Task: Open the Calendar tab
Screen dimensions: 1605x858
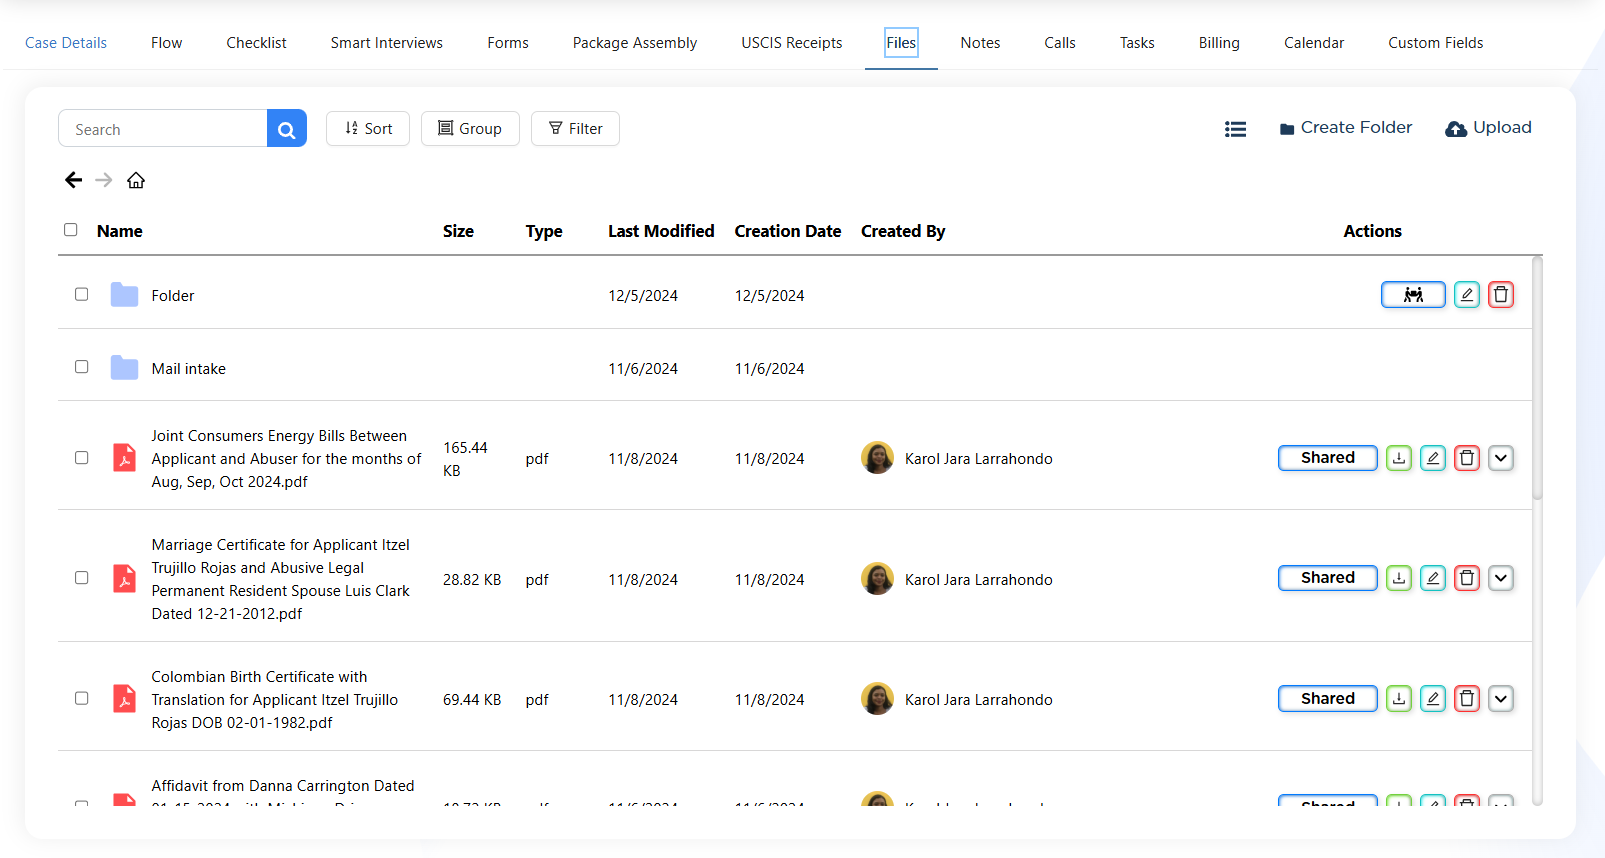Action: [1314, 43]
